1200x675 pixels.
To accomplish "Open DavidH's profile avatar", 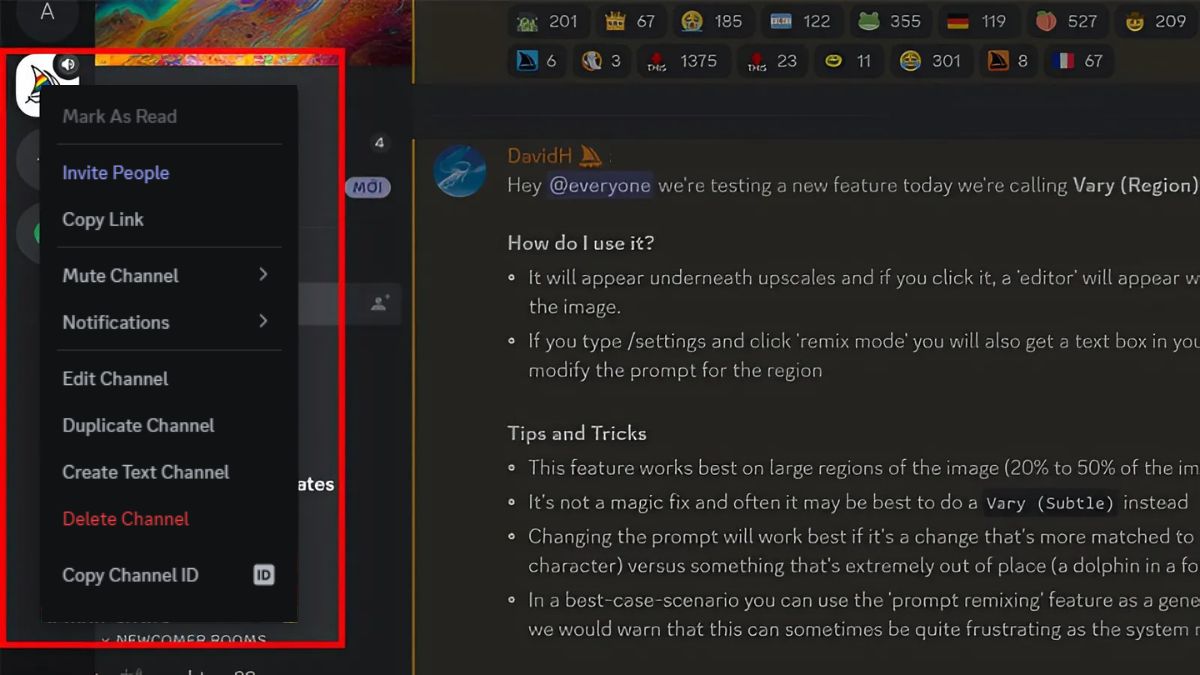I will [x=460, y=170].
